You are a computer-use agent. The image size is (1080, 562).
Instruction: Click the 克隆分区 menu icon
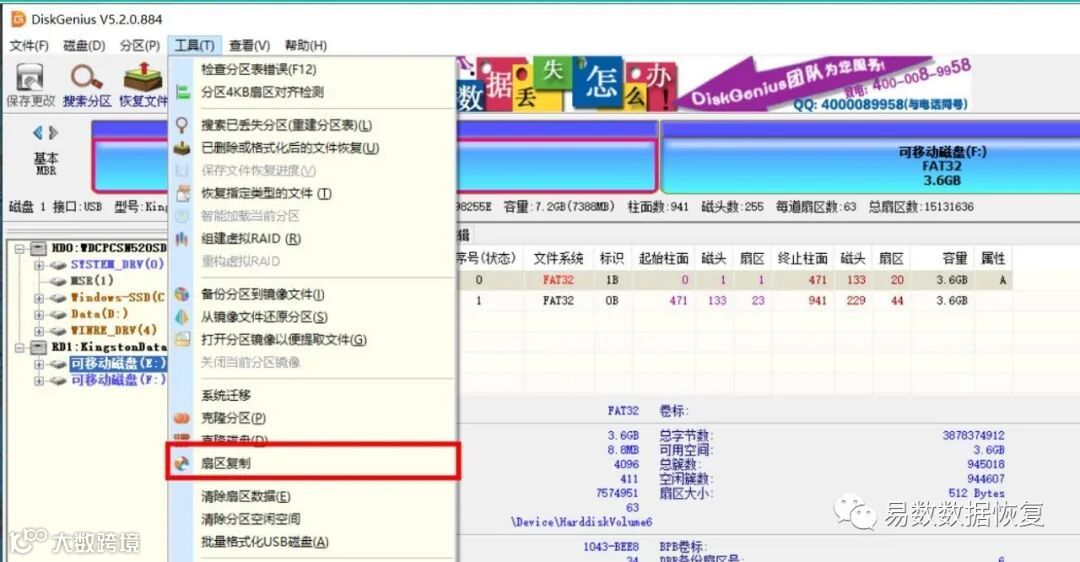182,417
